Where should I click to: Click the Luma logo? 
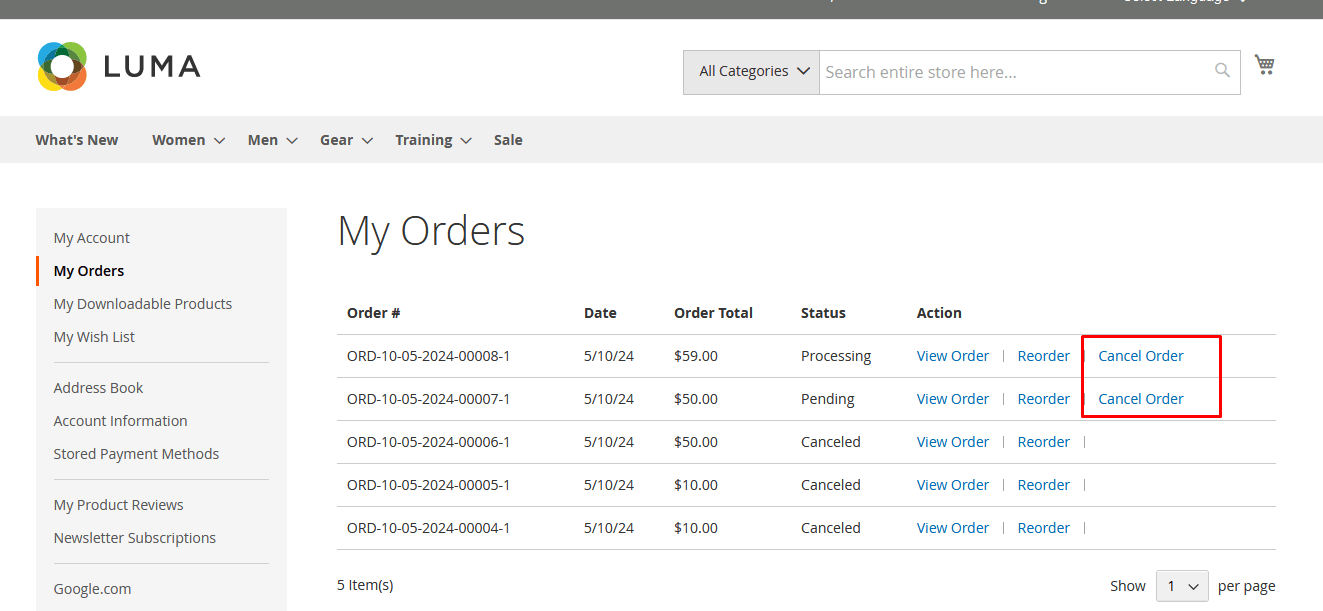pyautogui.click(x=119, y=67)
